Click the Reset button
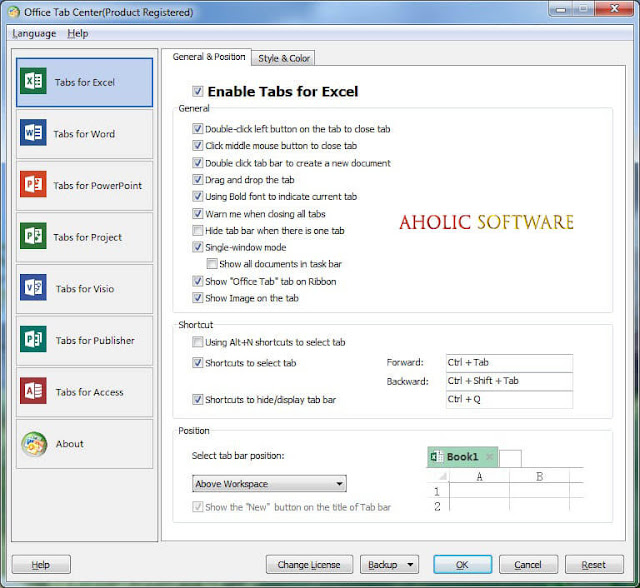 (594, 565)
